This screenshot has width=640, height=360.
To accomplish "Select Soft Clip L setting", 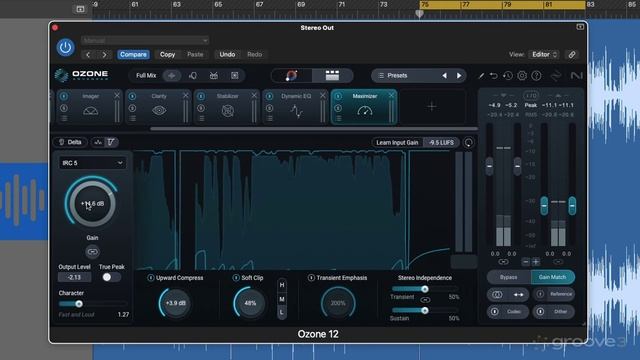I will tap(282, 313).
